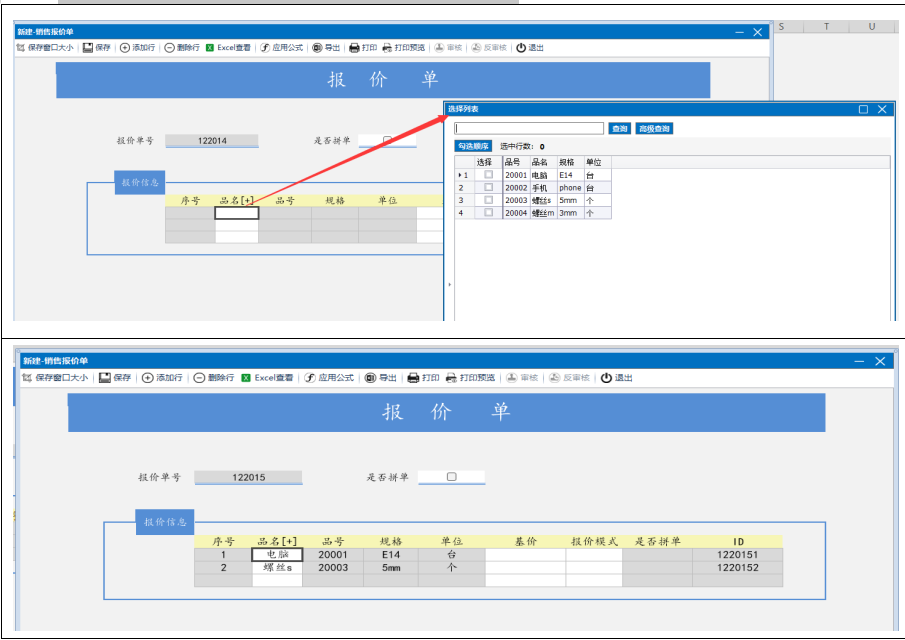The width and height of the screenshot is (905, 640).
Task: Click 打印预览 print preview in lower window
Action: [451, 378]
